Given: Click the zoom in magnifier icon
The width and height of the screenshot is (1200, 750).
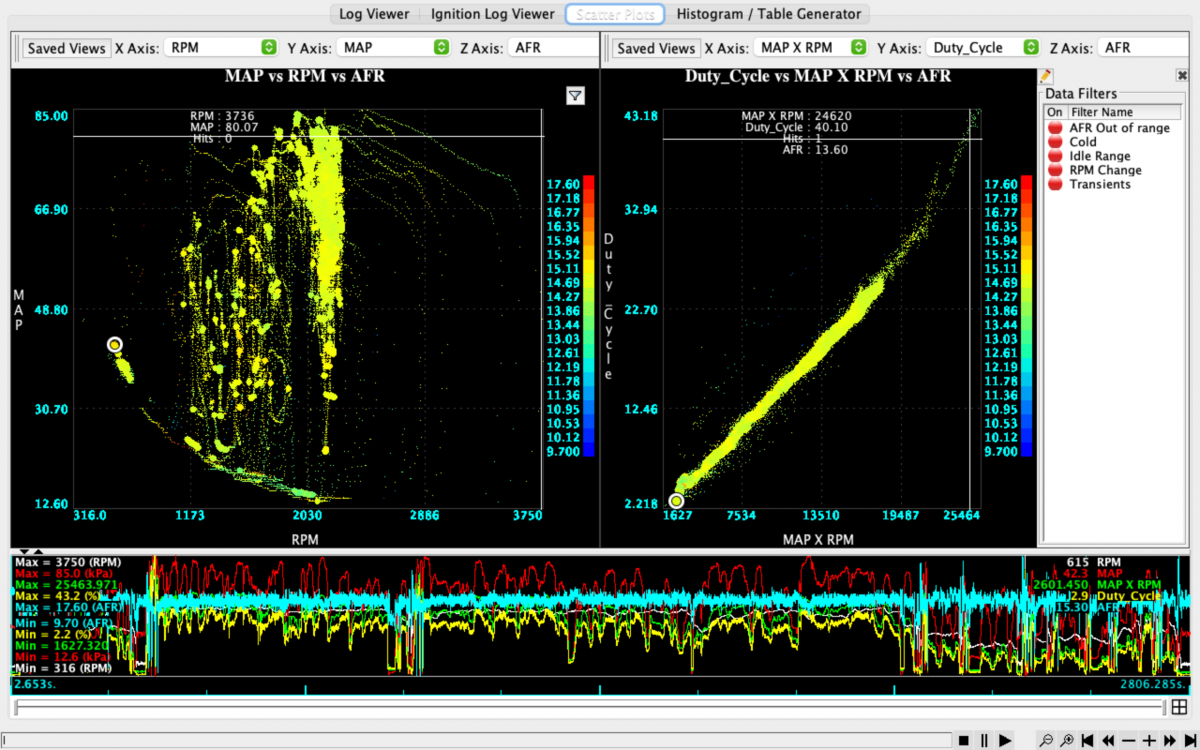Looking at the screenshot, I should (1067, 741).
